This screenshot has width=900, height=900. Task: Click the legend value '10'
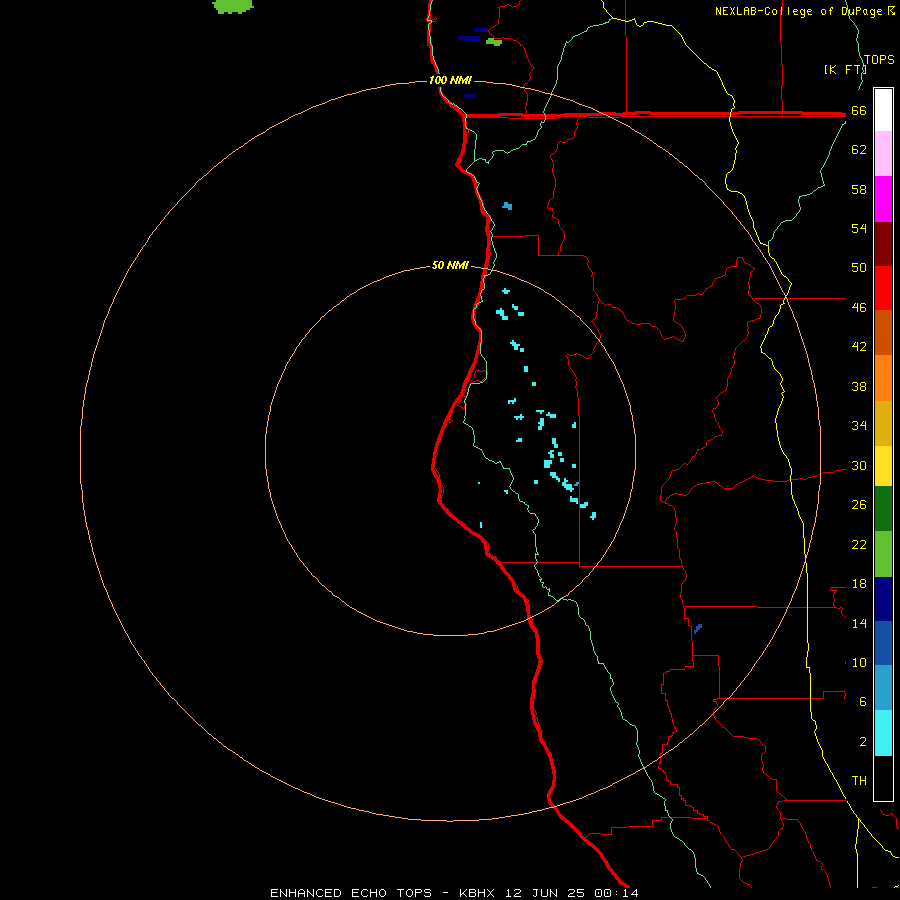coord(859,662)
